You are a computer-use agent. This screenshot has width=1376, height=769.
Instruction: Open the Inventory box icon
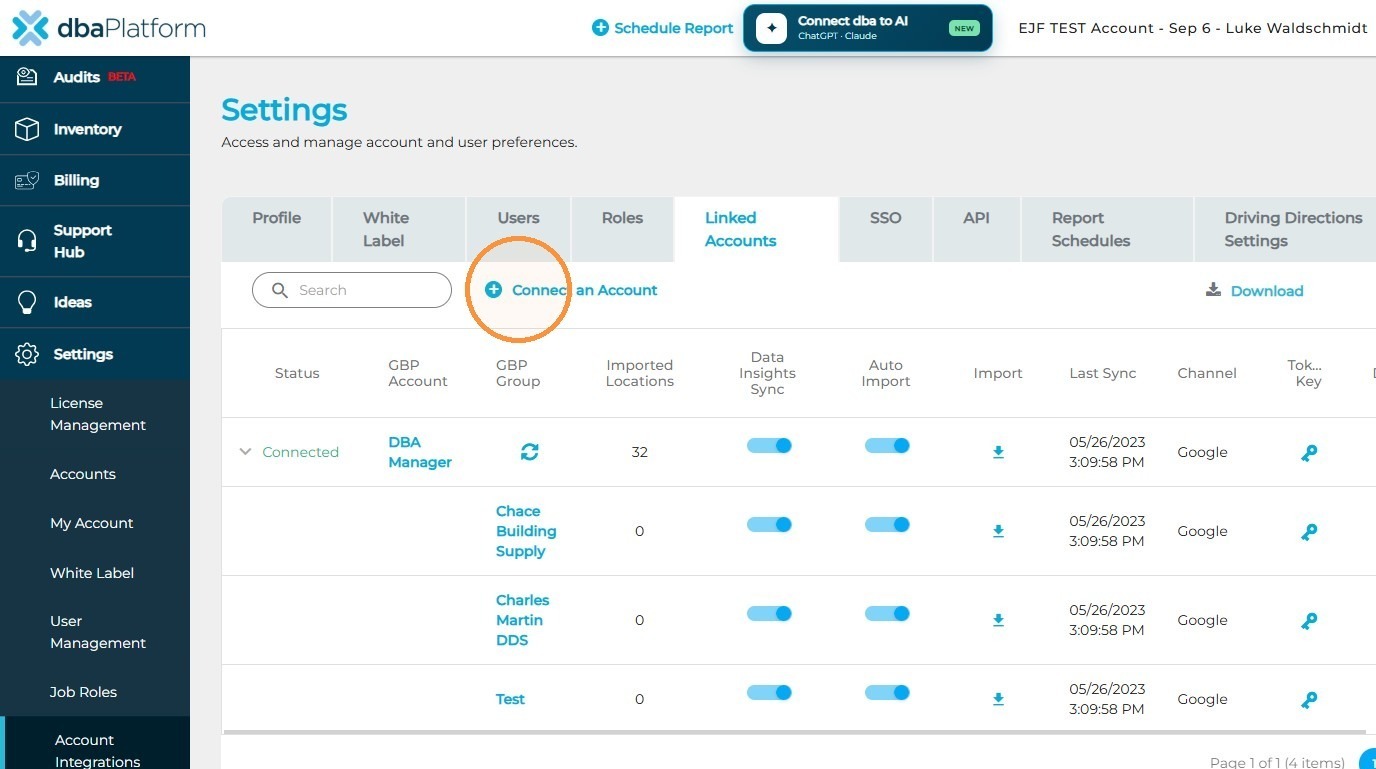tap(27, 129)
